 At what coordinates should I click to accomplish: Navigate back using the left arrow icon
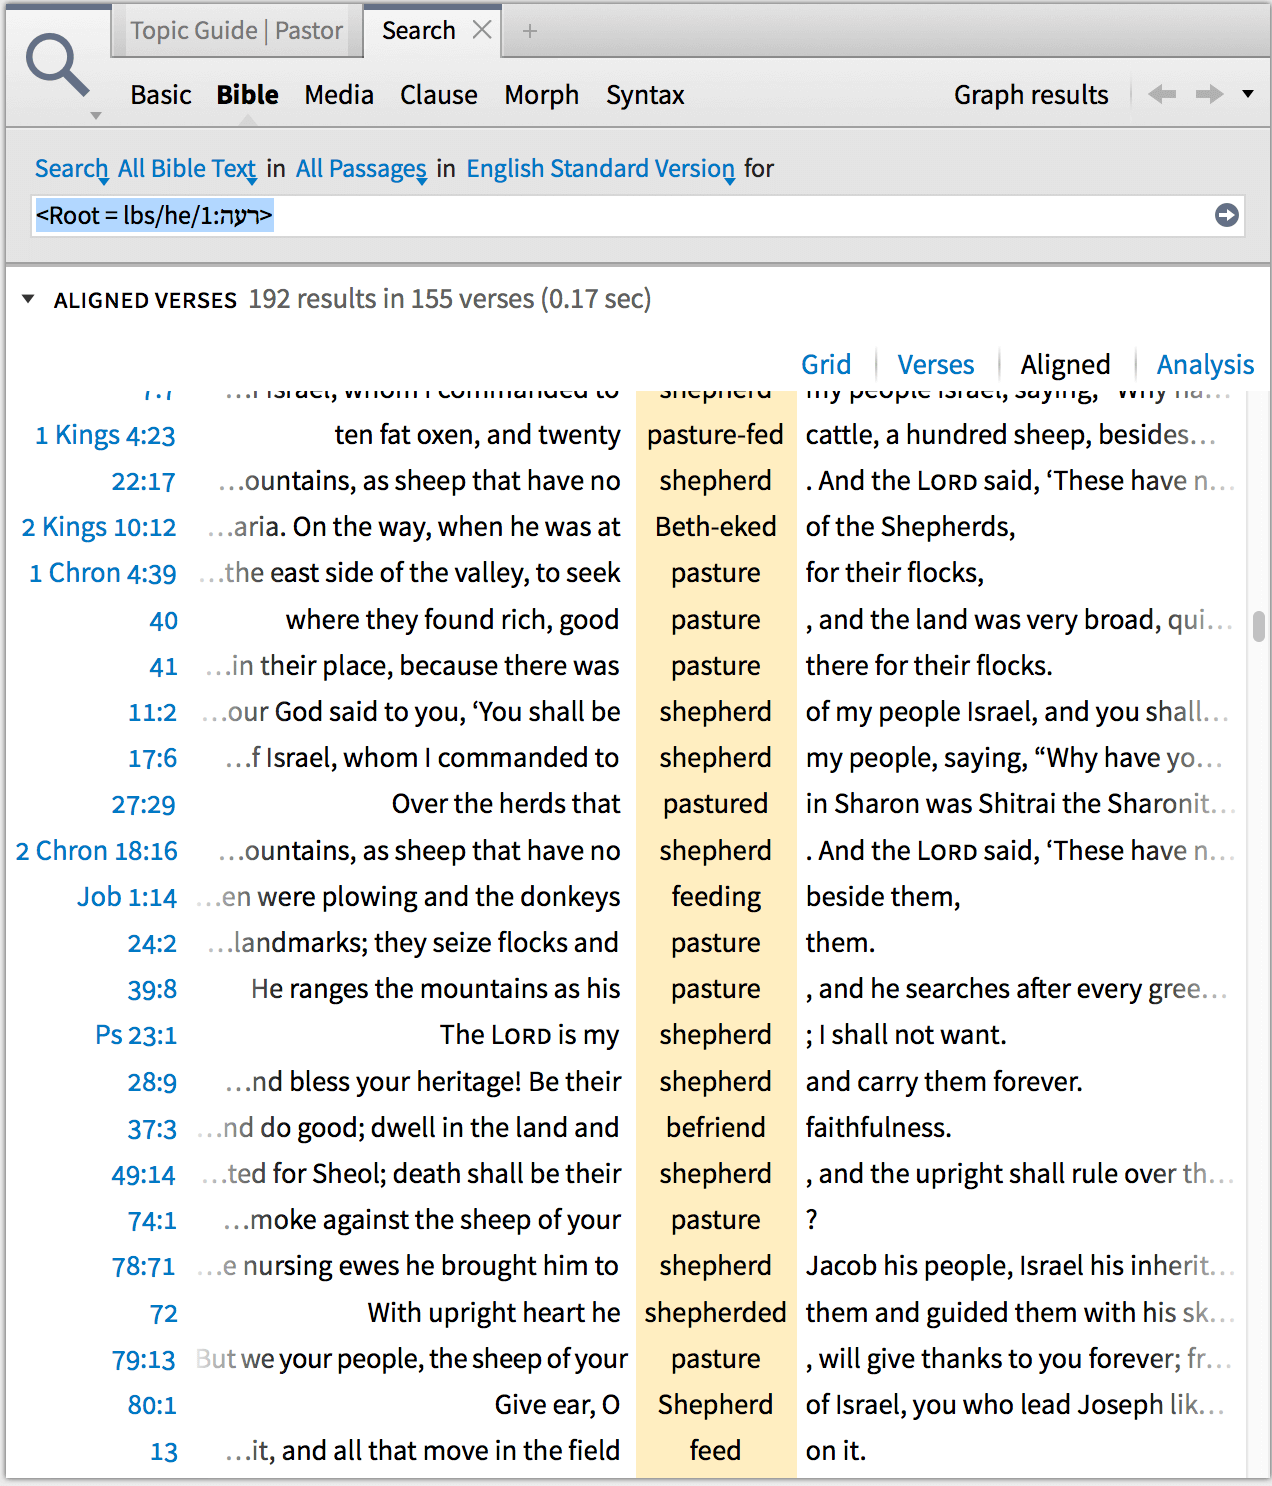tap(1162, 93)
